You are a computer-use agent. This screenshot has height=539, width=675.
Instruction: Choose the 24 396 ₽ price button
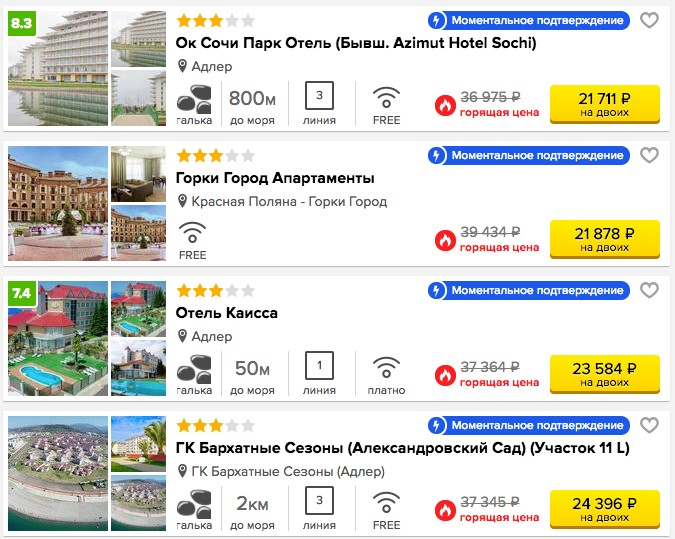point(605,509)
